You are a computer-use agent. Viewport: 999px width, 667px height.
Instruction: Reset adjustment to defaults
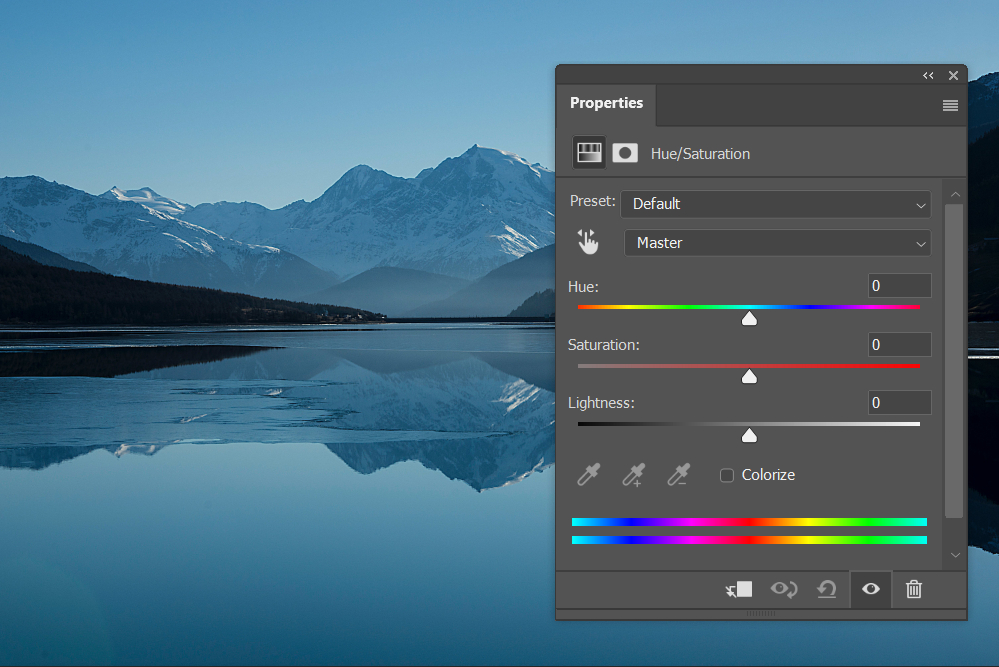[x=826, y=590]
